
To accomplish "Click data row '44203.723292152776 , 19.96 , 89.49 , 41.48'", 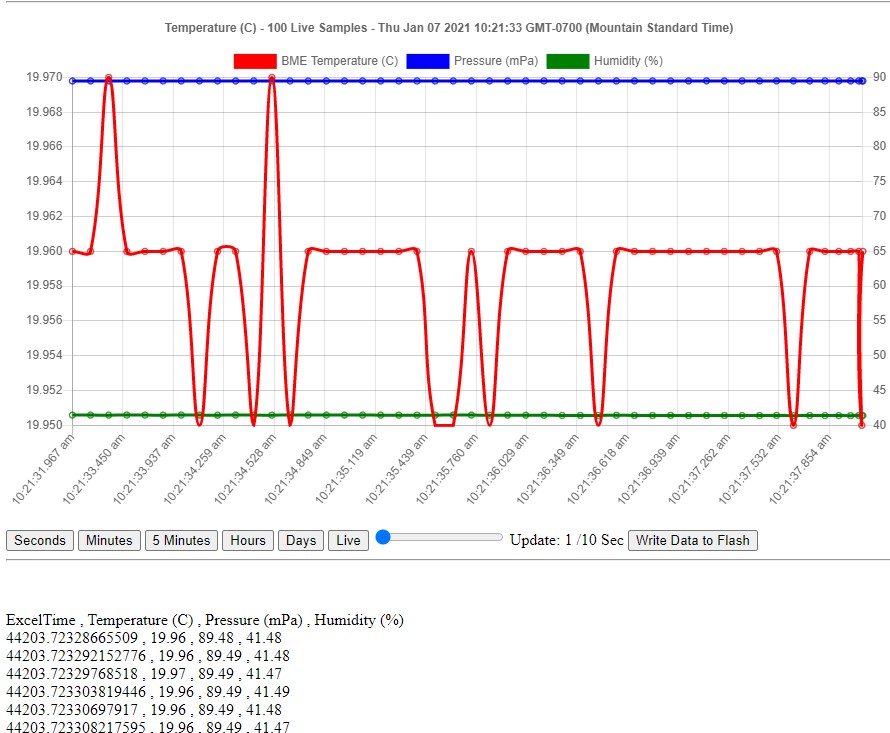I will point(148,656).
